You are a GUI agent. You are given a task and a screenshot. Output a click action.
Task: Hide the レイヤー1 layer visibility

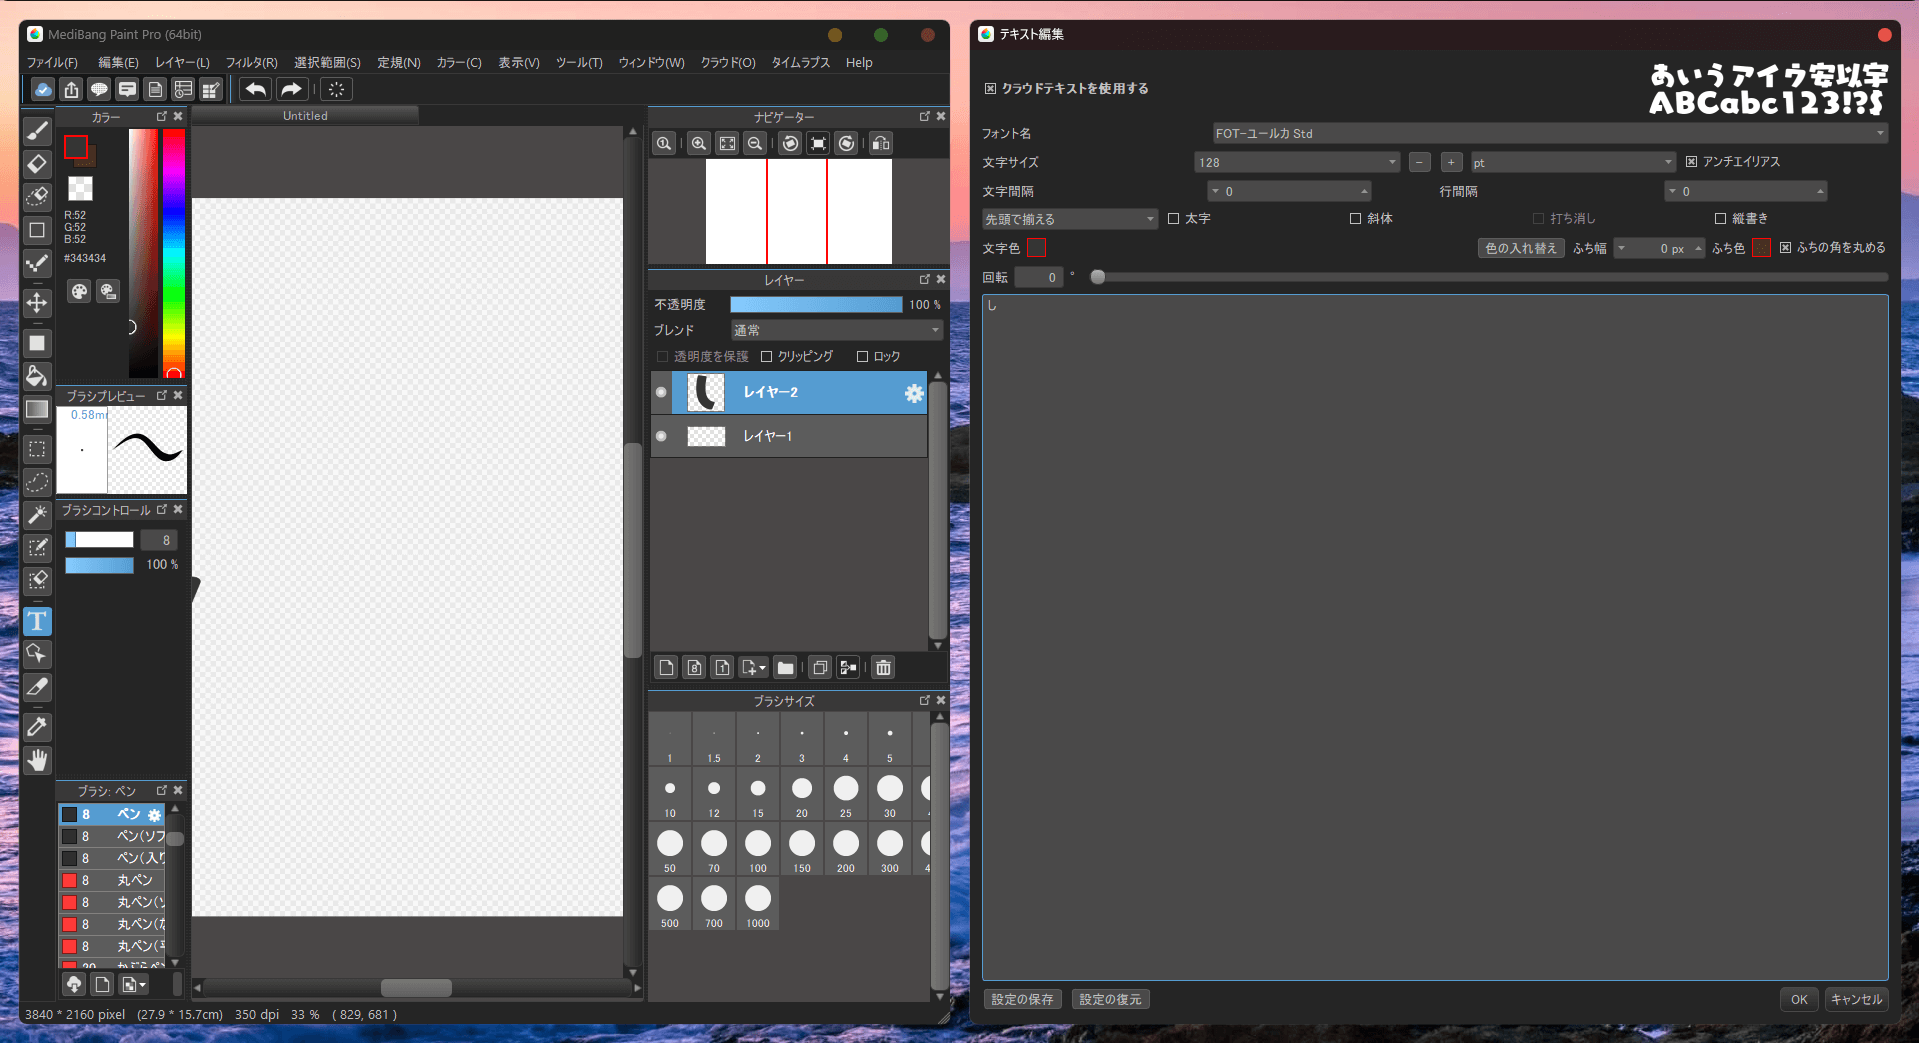click(x=661, y=436)
